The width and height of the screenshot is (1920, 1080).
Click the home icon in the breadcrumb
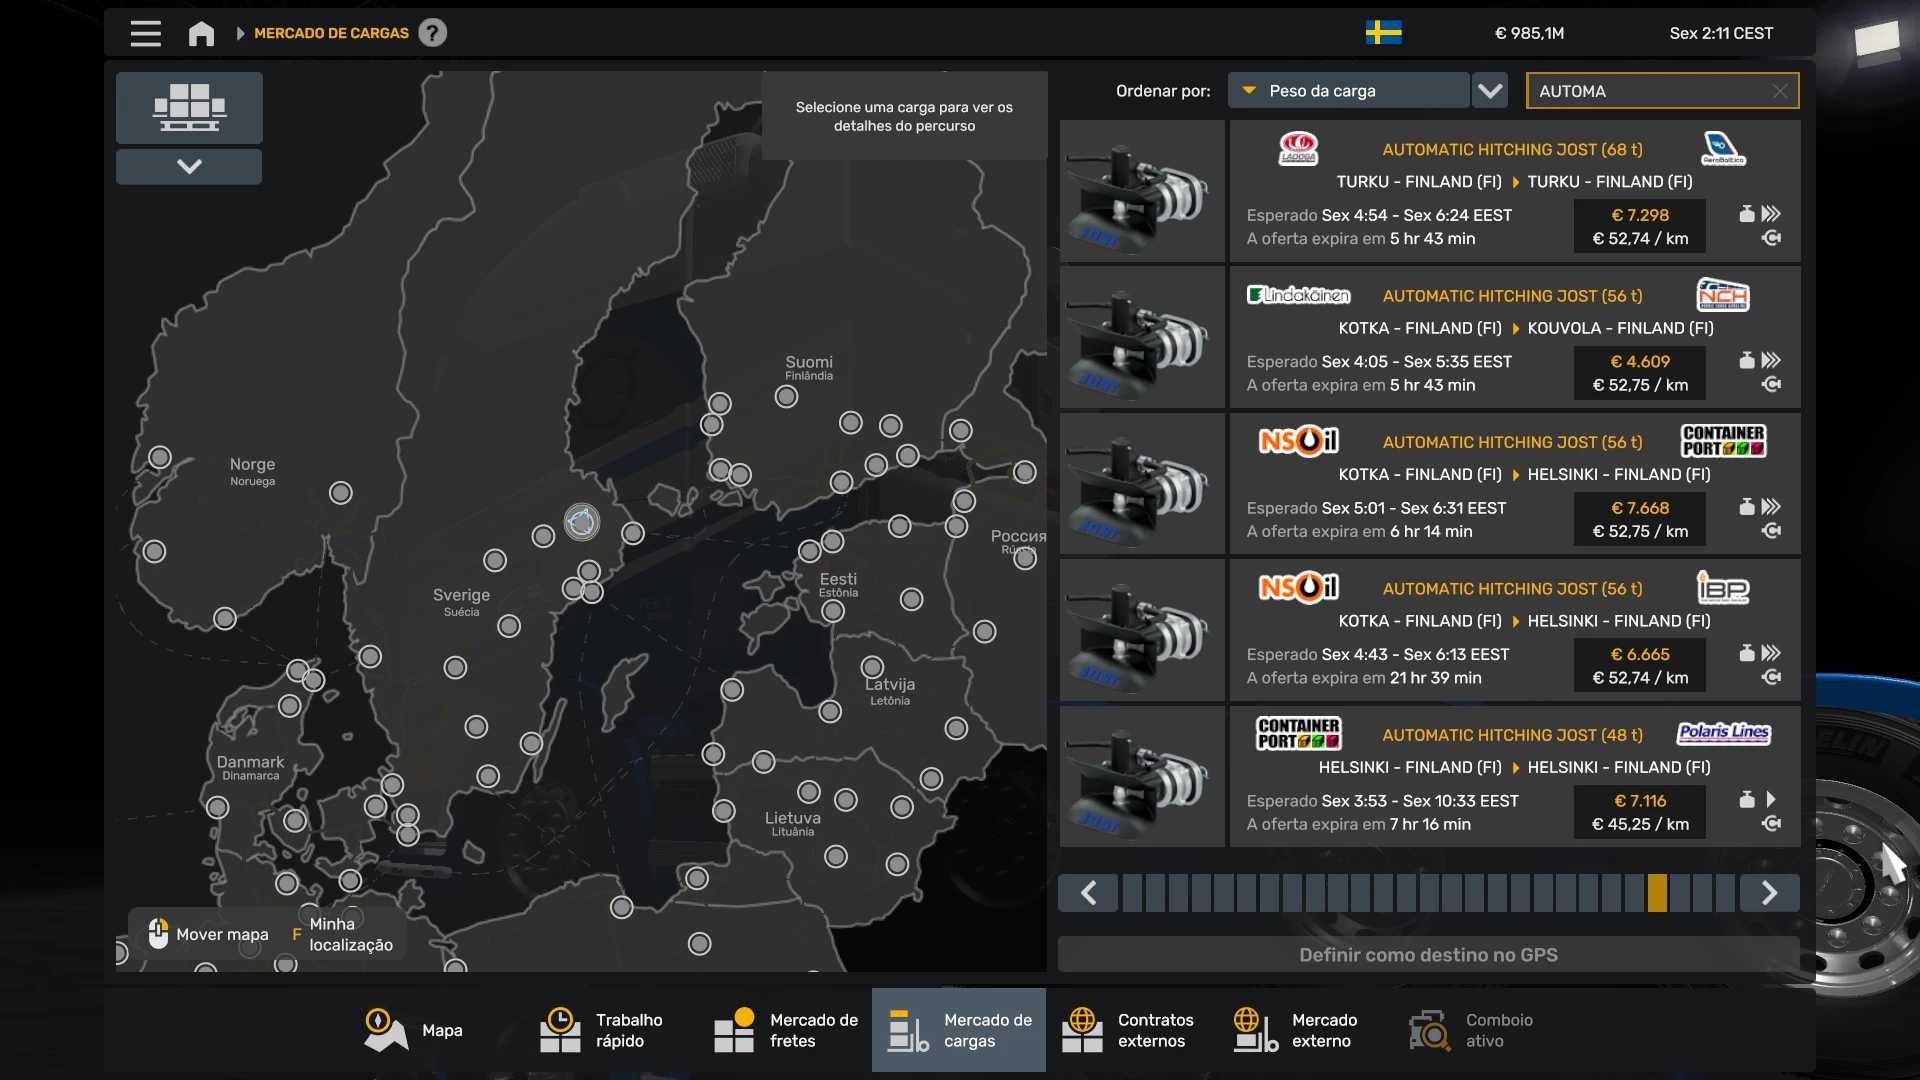point(201,33)
